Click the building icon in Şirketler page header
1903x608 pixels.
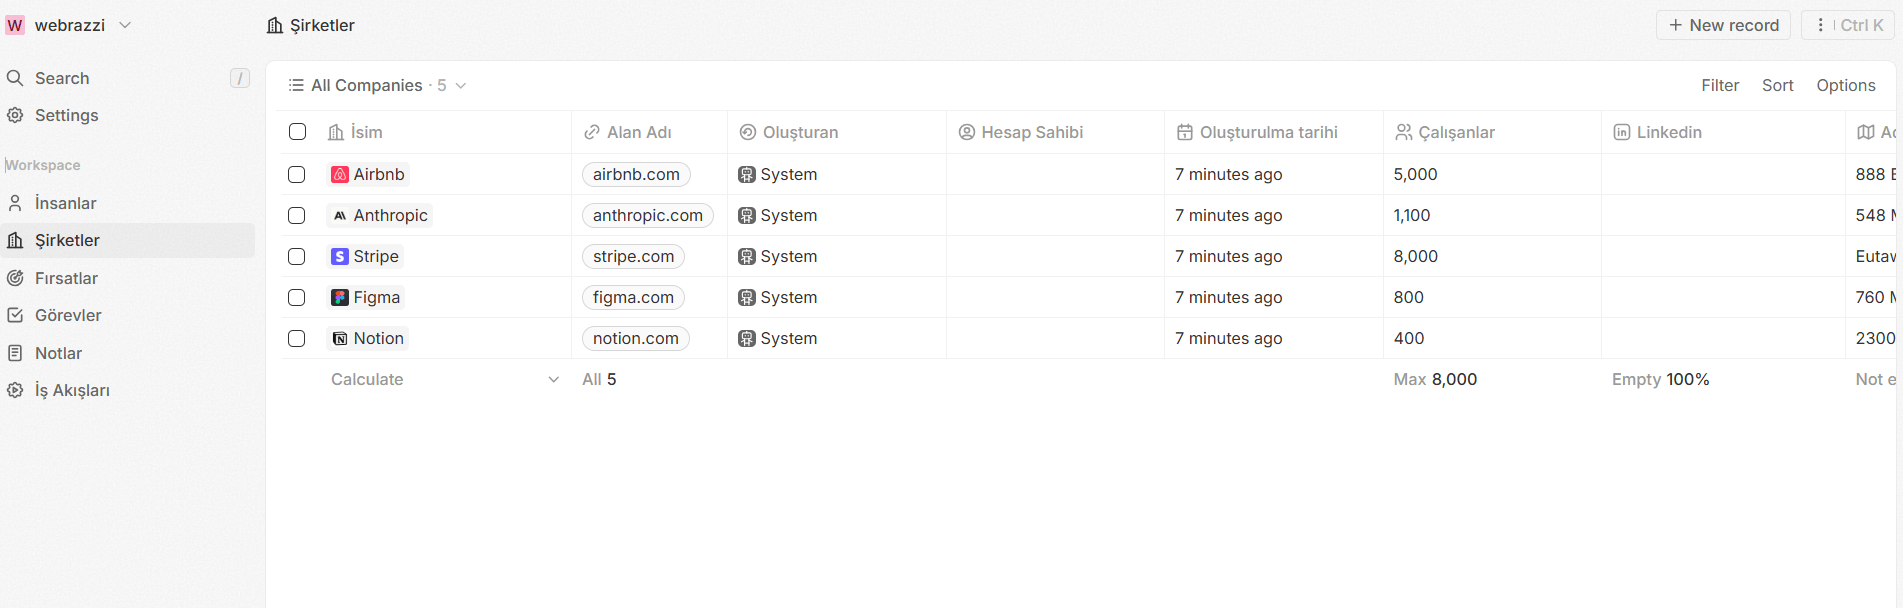pos(275,25)
